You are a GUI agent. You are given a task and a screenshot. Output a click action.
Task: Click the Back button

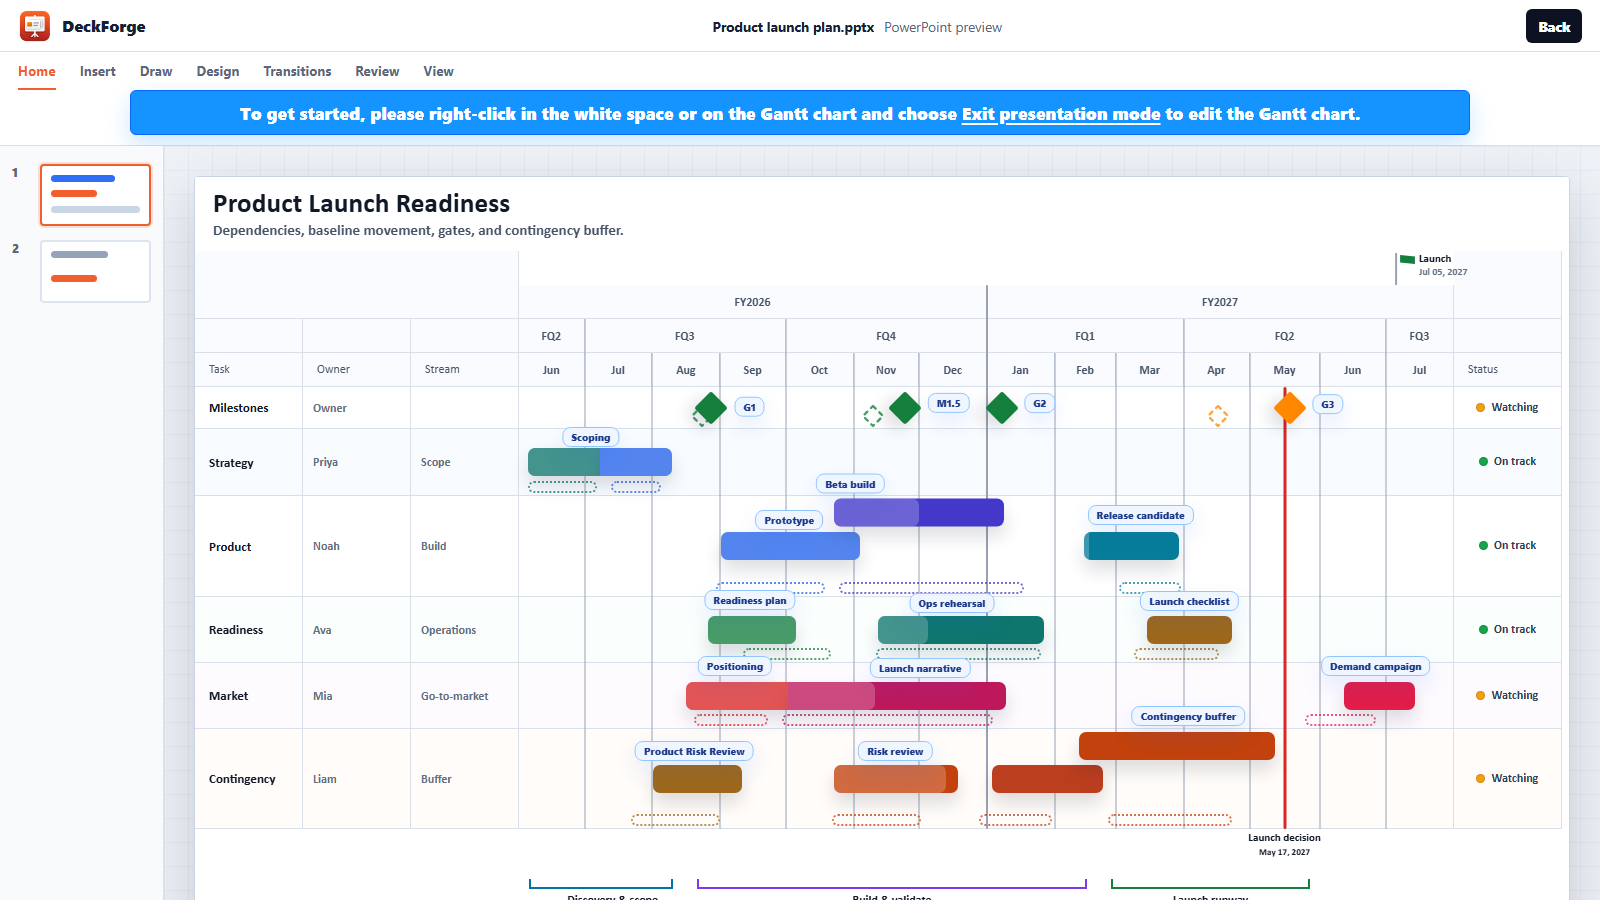pos(1554,26)
